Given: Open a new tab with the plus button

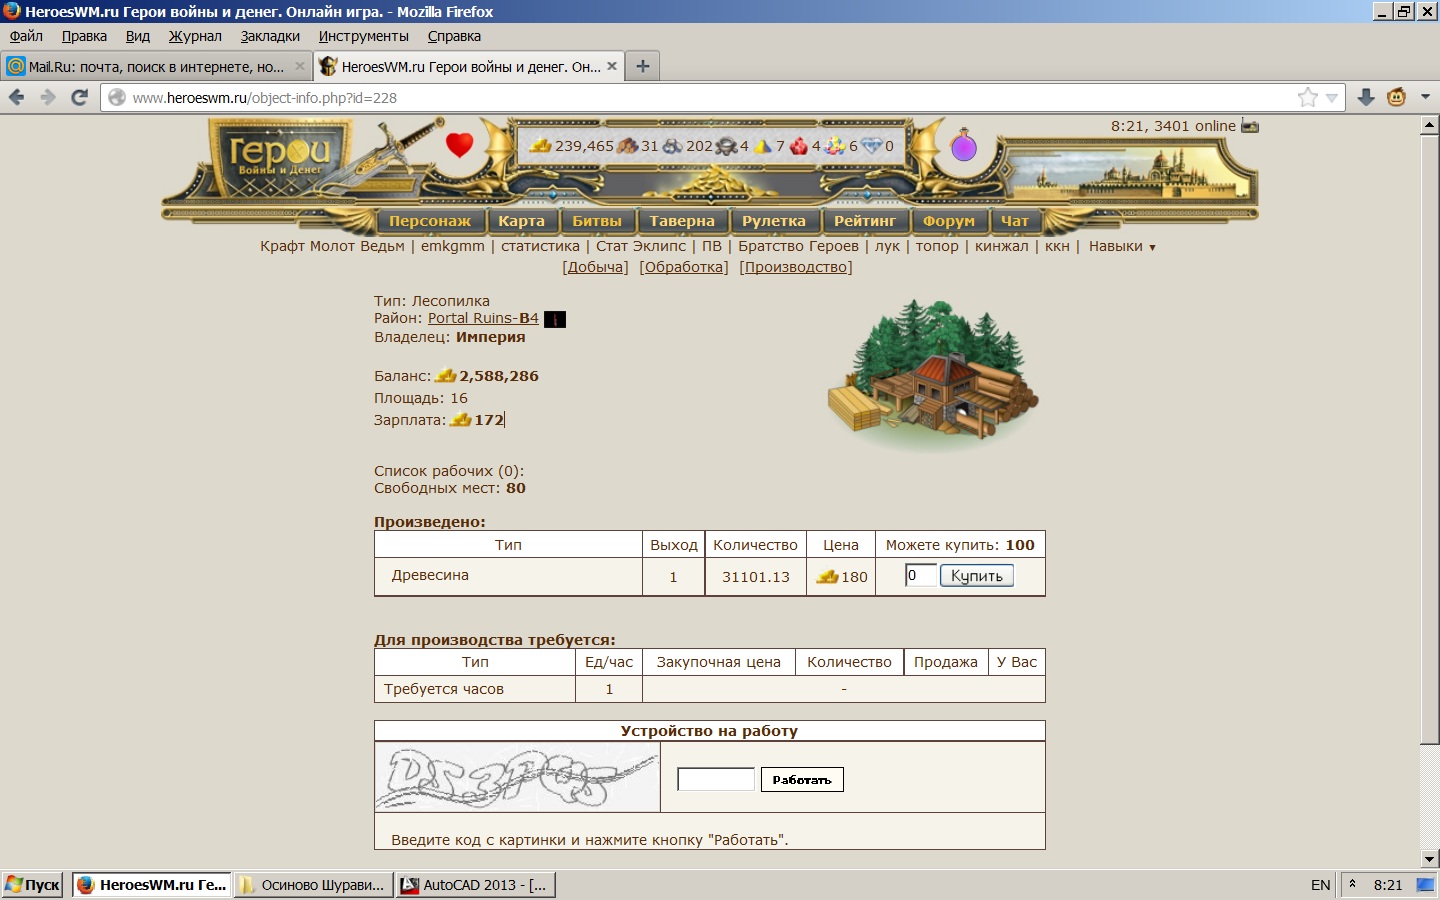Looking at the screenshot, I should pyautogui.click(x=643, y=66).
